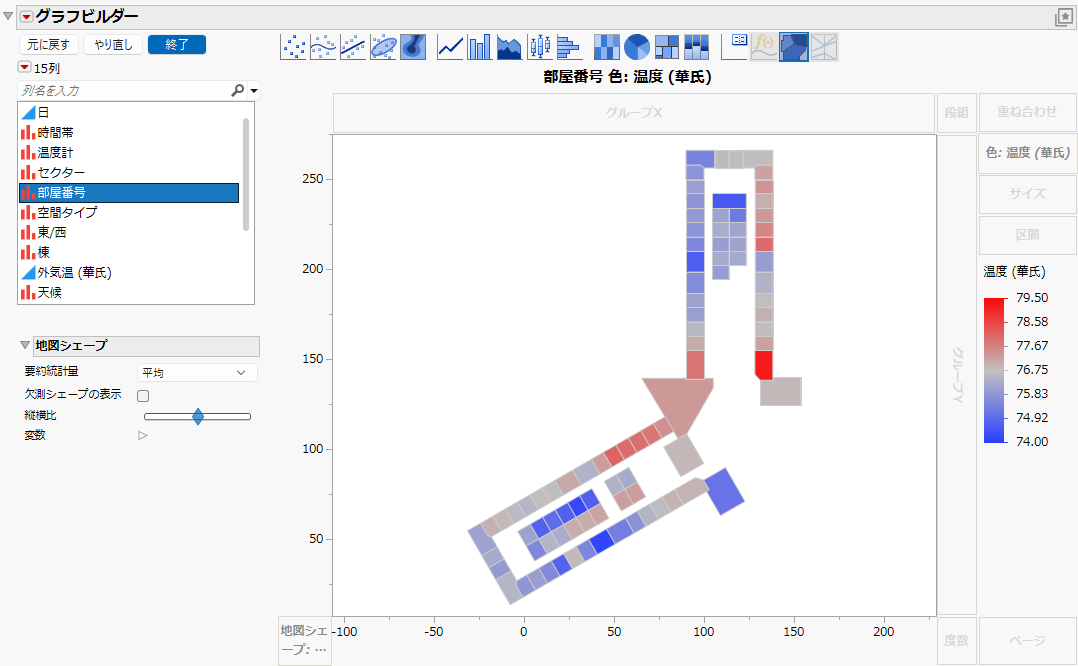Select the Pie chart element icon

tap(637, 47)
